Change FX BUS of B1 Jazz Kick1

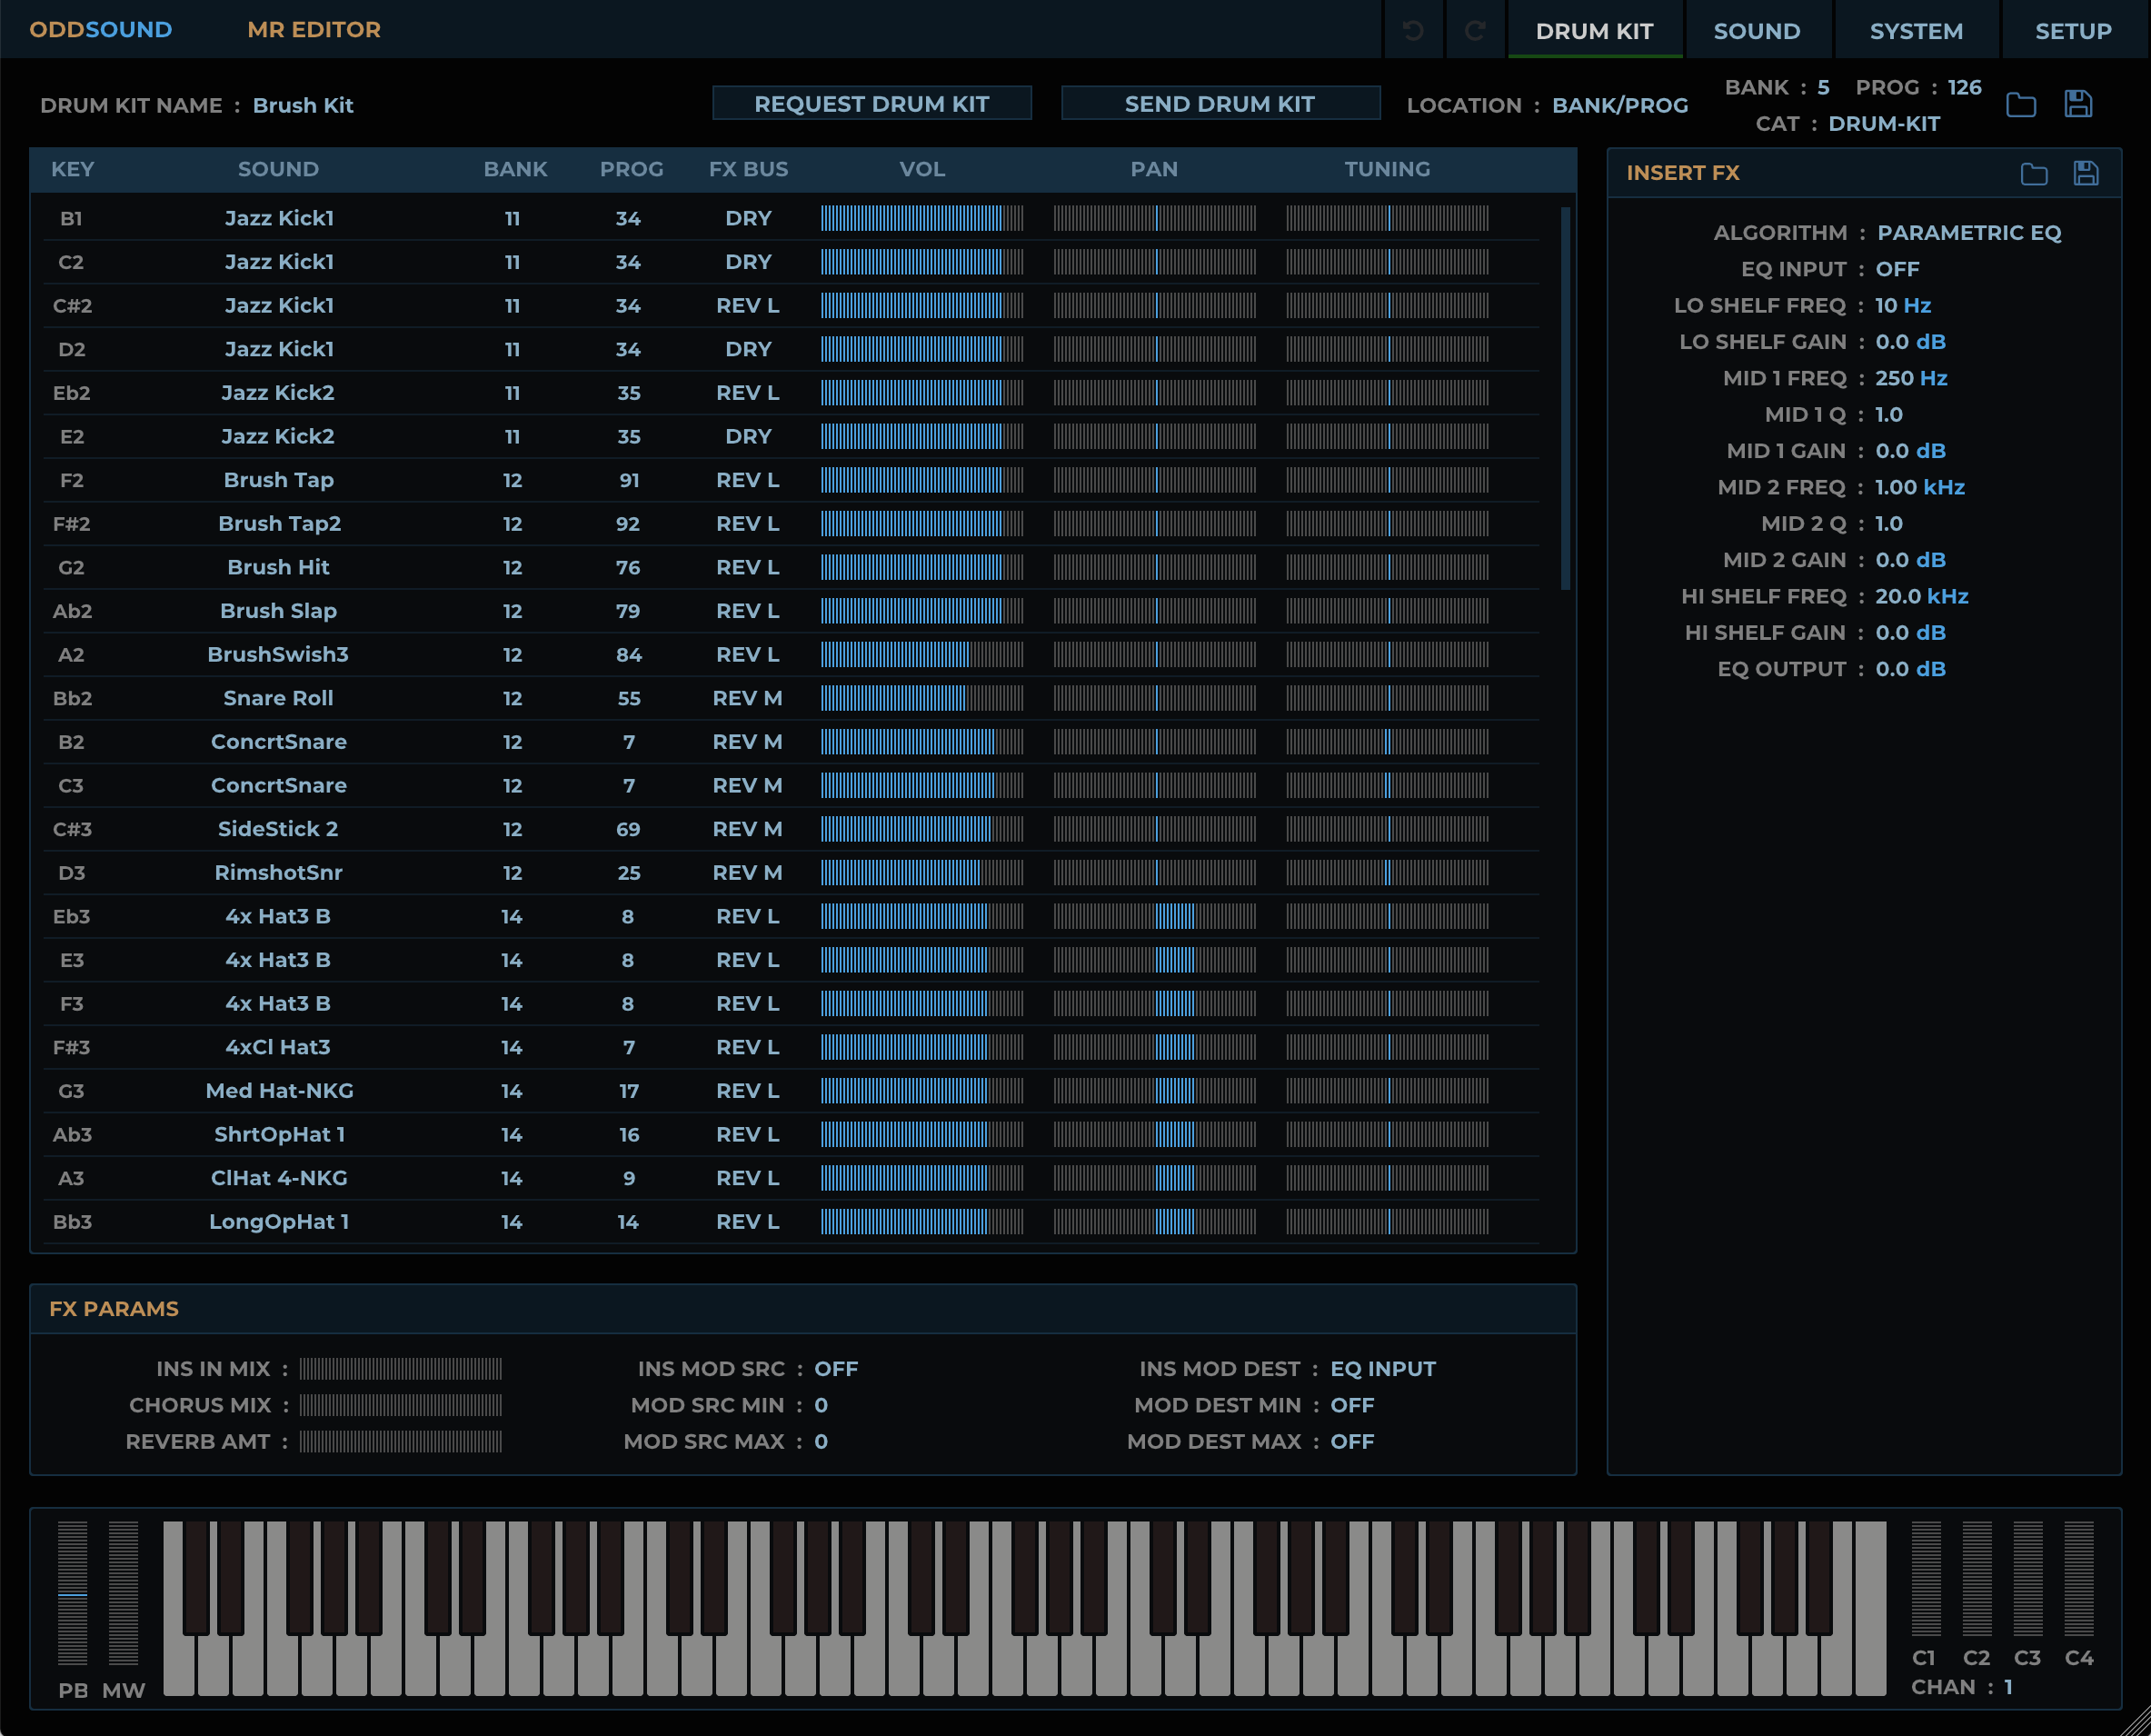pyautogui.click(x=748, y=218)
